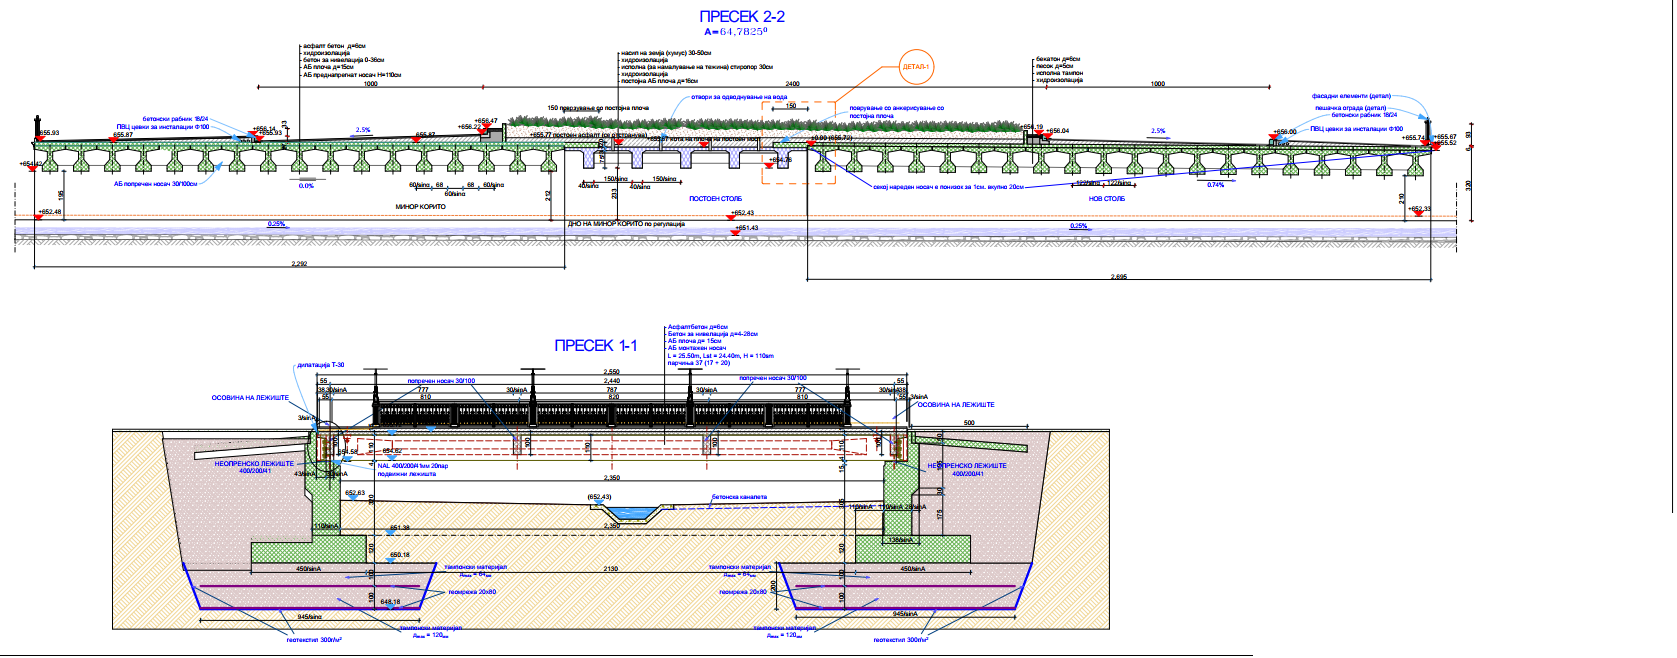Select the A=64,7825° angle text
This screenshot has height=658, width=1677.
click(735, 32)
